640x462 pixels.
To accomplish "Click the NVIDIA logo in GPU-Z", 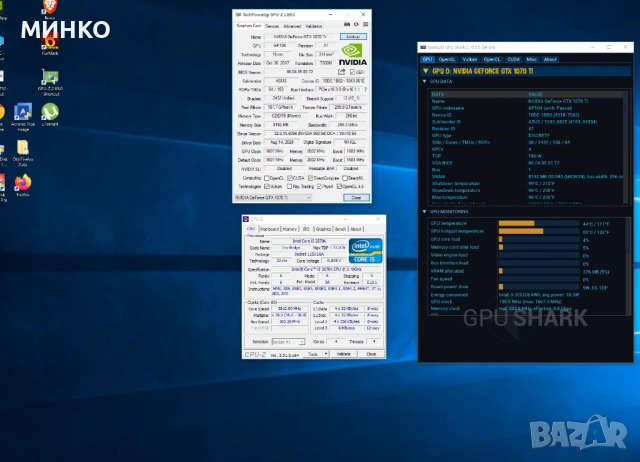I will point(353,55).
